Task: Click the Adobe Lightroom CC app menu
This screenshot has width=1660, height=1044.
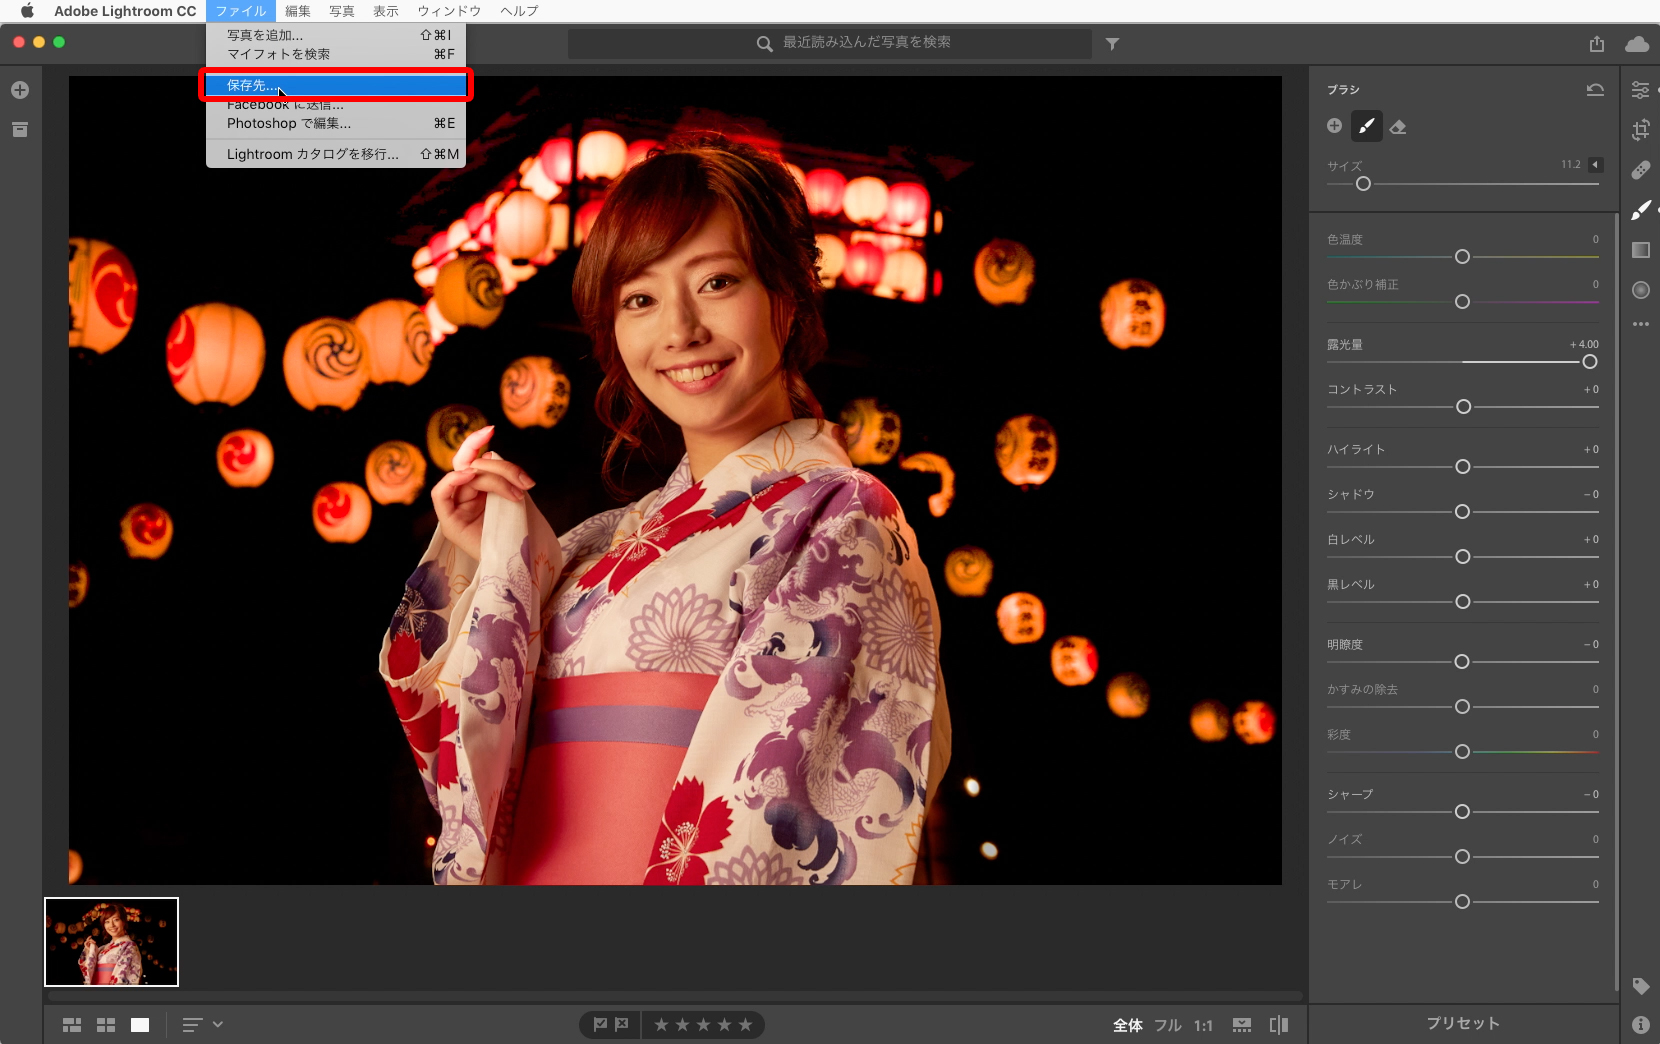Action: click(x=125, y=11)
